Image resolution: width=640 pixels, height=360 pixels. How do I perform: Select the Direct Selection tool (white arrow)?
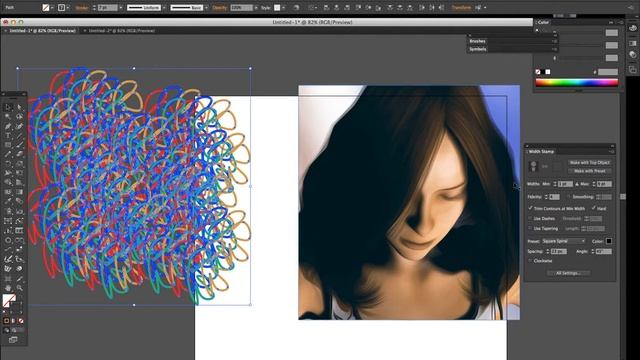[x=19, y=107]
